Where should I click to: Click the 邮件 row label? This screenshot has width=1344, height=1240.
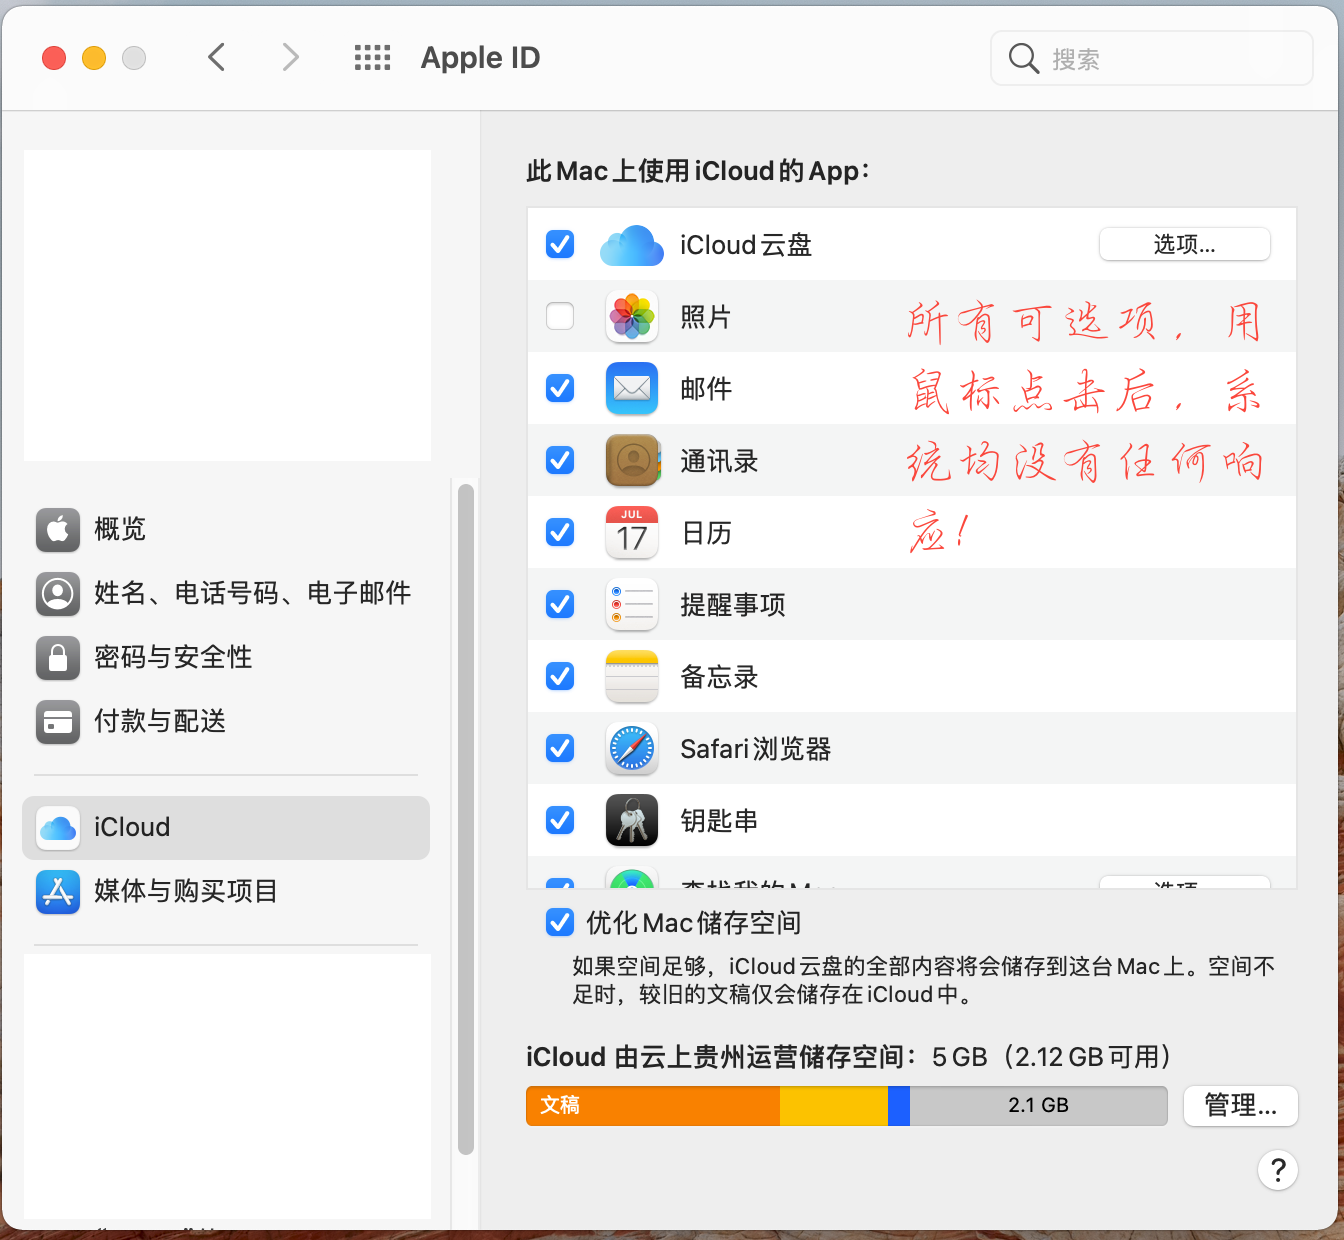706,389
